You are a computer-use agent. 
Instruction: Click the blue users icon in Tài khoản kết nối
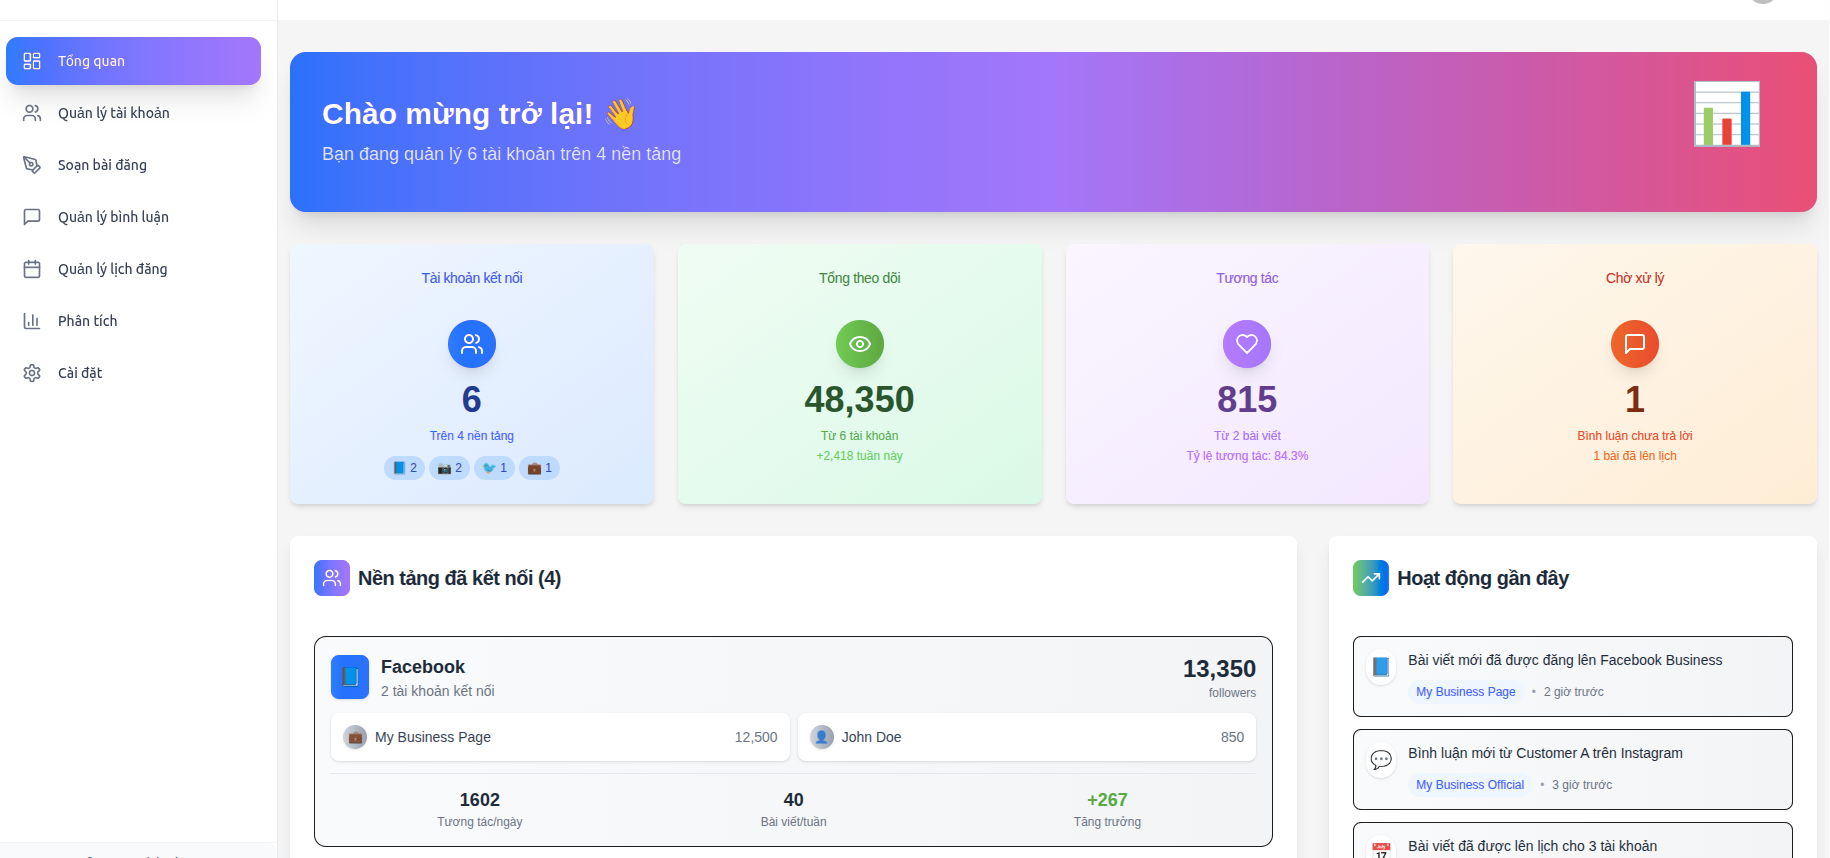point(471,344)
